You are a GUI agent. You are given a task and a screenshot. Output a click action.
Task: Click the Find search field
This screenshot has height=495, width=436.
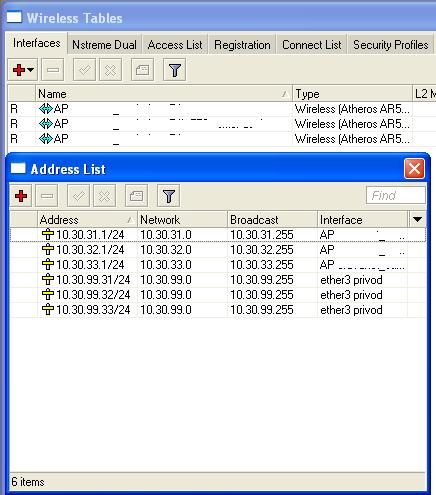point(396,195)
